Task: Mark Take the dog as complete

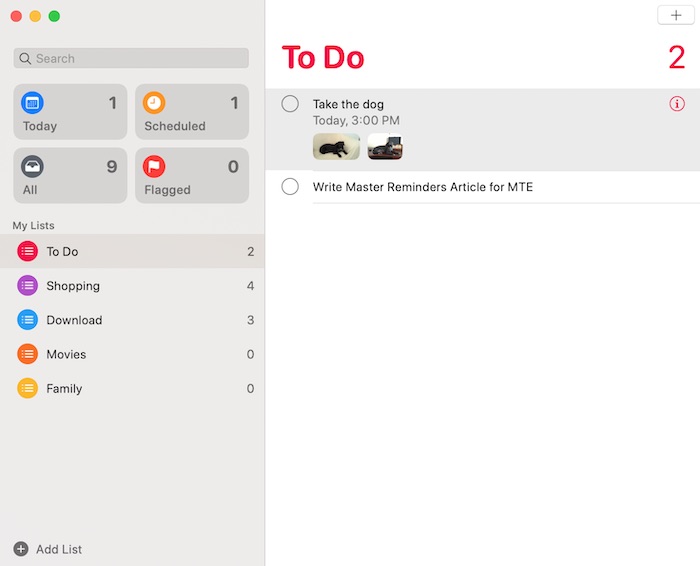Action: pos(290,104)
